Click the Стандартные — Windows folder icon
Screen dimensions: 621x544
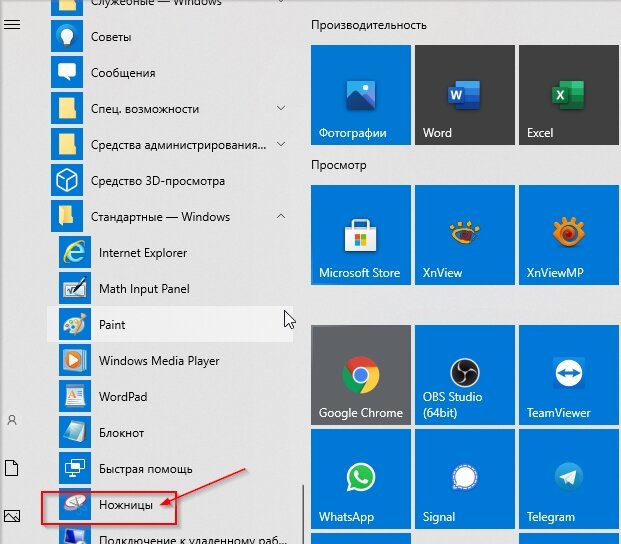click(x=67, y=217)
